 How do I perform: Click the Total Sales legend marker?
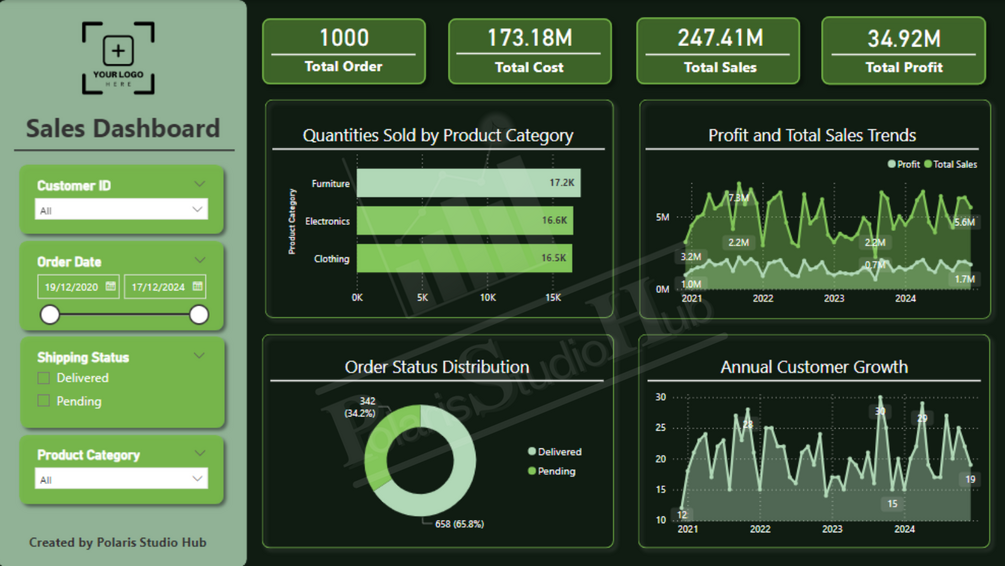point(927,164)
